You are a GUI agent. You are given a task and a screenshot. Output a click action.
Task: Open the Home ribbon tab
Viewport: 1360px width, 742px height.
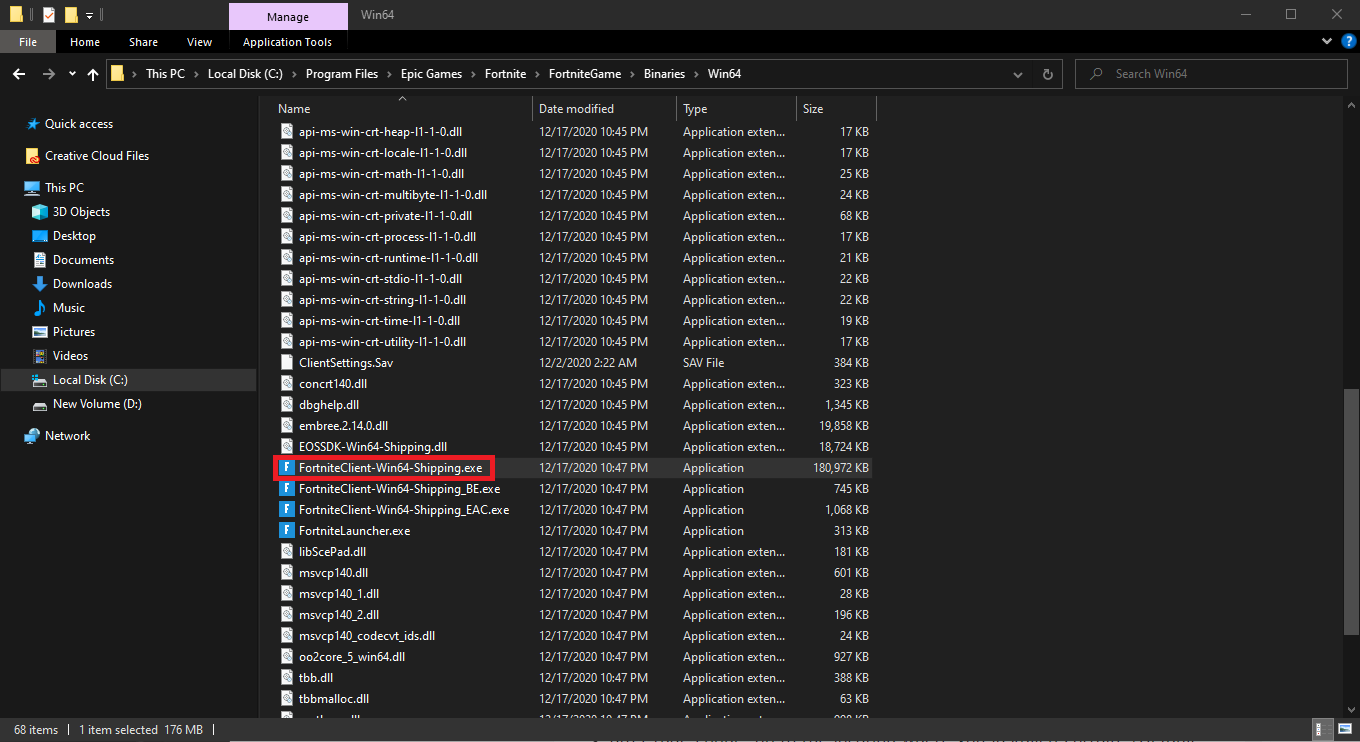click(85, 42)
